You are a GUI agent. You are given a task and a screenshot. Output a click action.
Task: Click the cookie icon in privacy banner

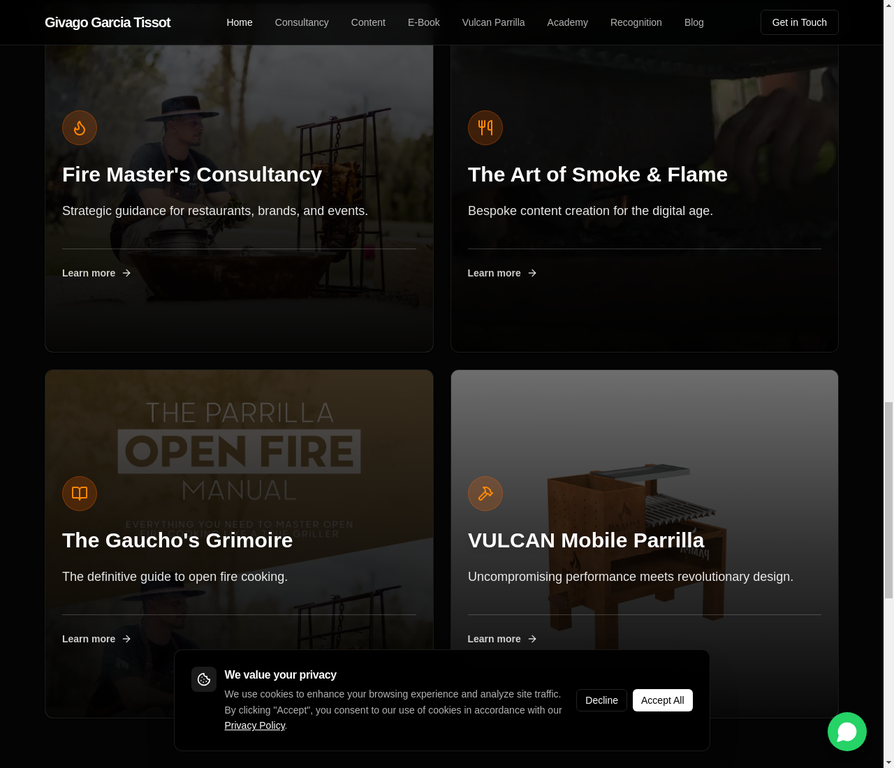(x=204, y=680)
